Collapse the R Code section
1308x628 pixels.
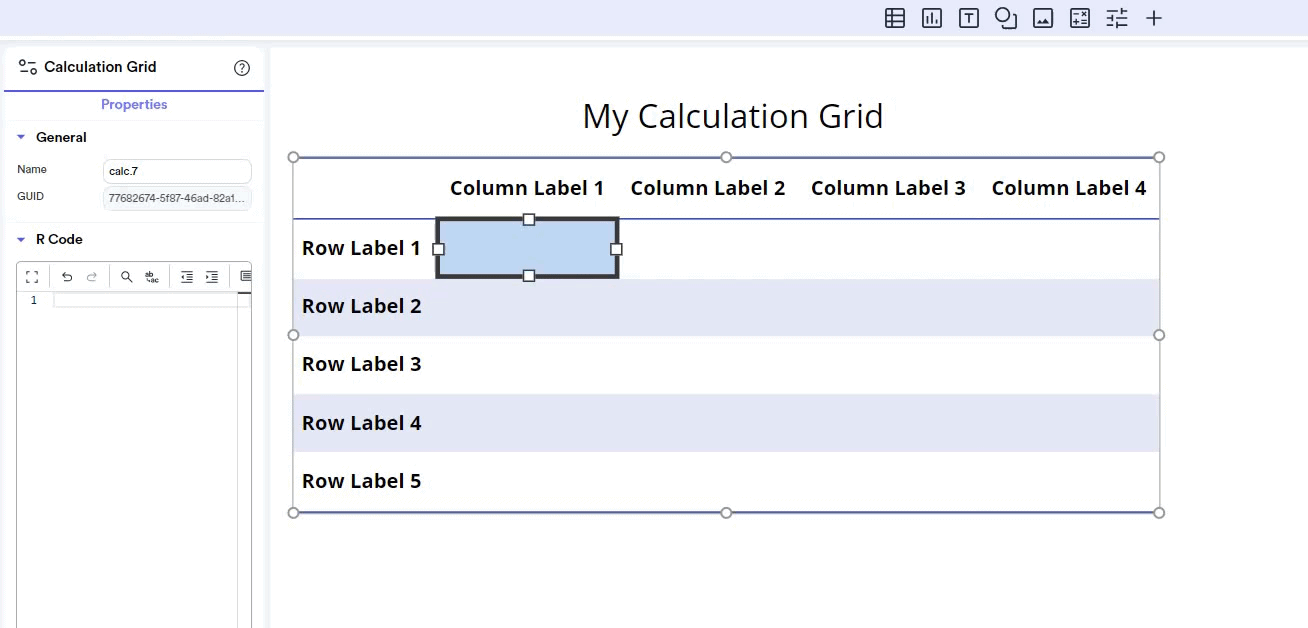(21, 239)
